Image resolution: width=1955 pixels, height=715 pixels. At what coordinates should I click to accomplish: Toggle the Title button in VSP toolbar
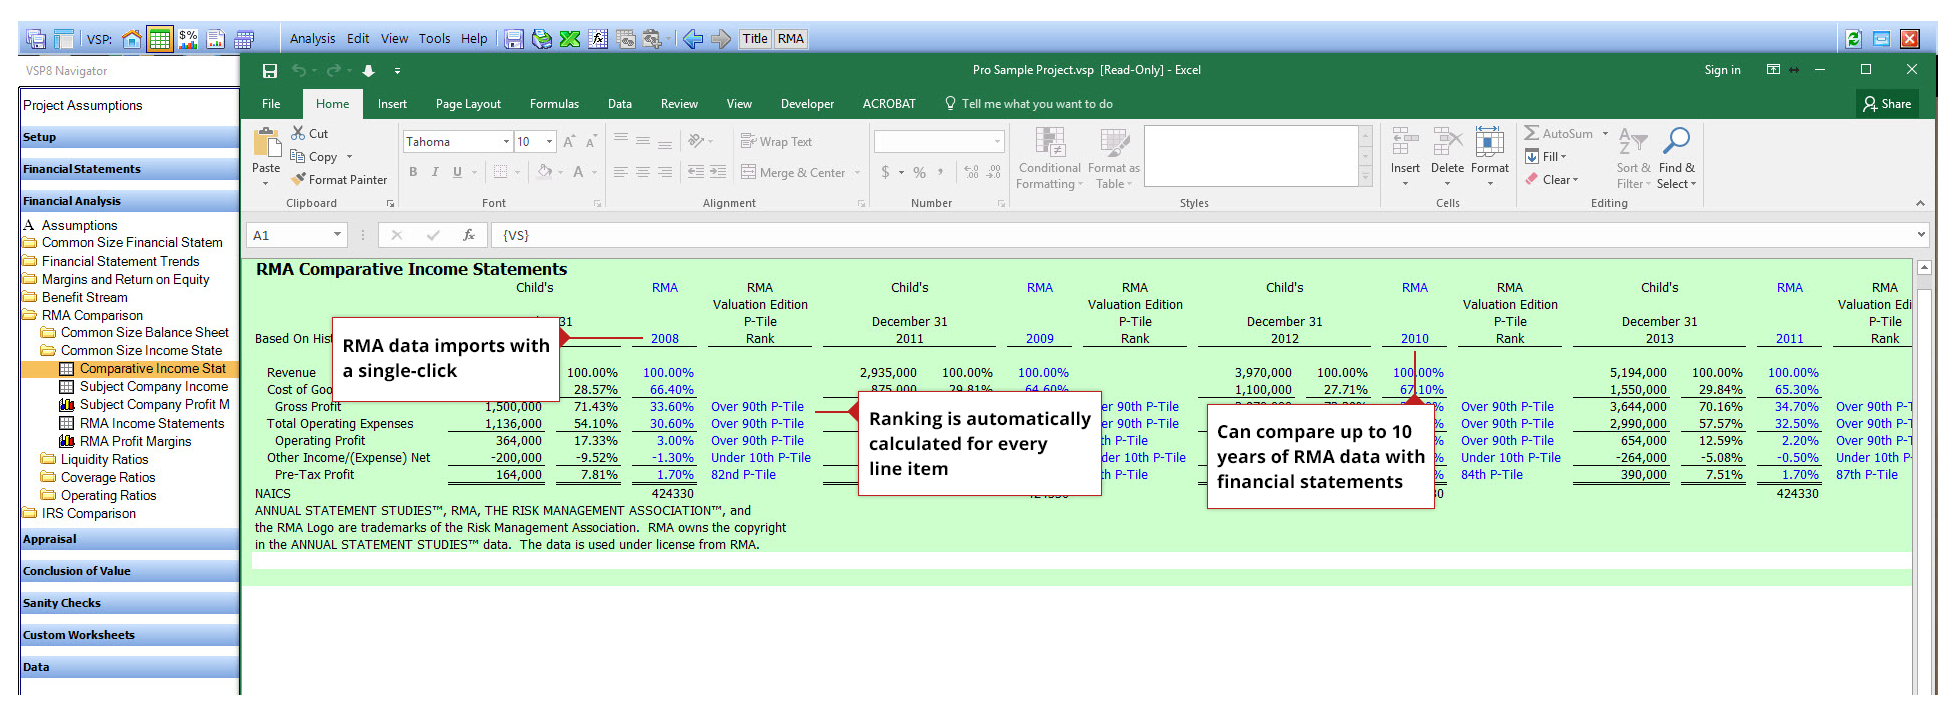coord(755,39)
